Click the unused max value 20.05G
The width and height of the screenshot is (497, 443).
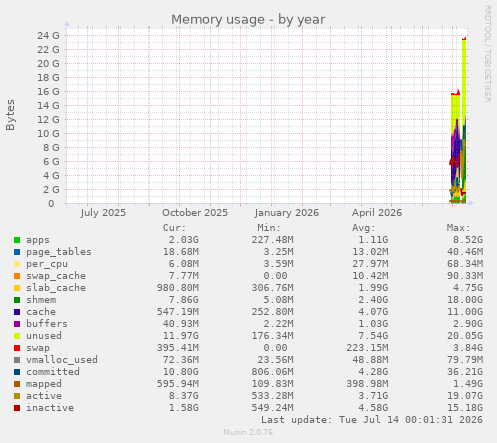[x=465, y=336]
